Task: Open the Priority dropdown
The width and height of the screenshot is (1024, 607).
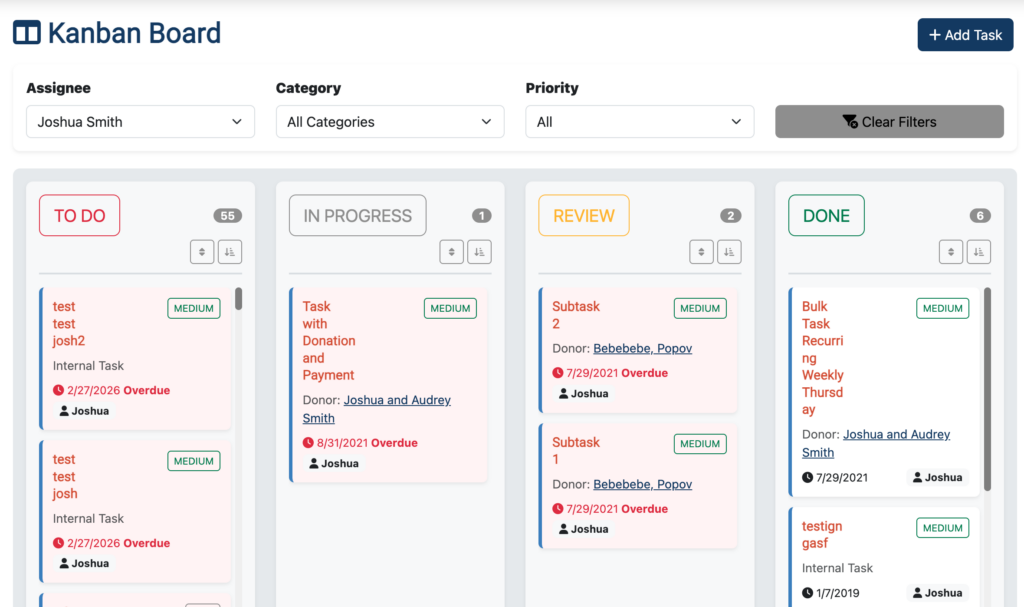Action: pyautogui.click(x=639, y=121)
